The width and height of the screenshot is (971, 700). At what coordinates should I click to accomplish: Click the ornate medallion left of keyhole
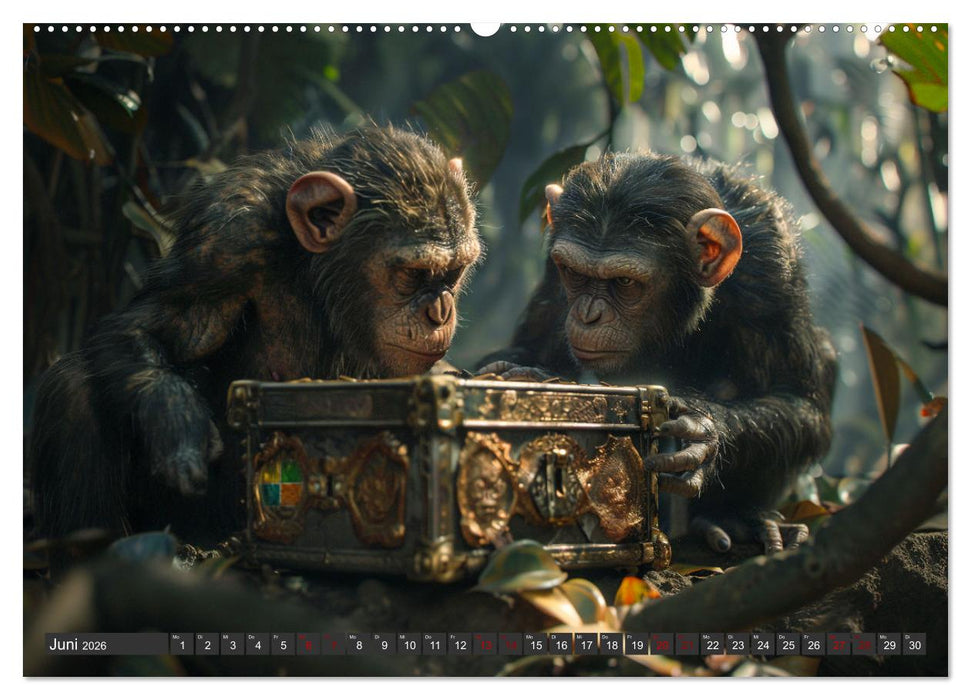486,487
